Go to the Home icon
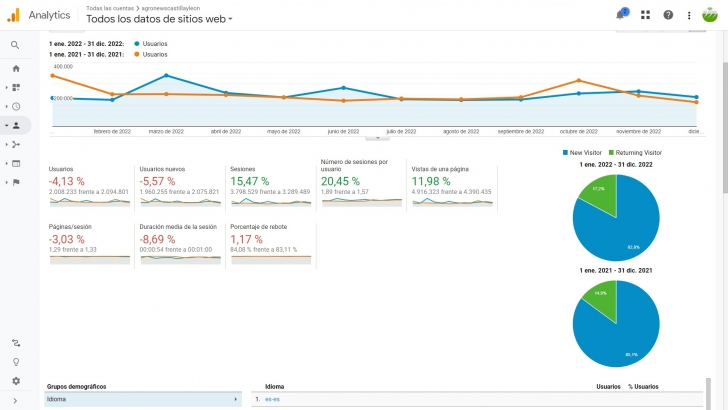Screen dimensions: 728x410 click(16, 68)
